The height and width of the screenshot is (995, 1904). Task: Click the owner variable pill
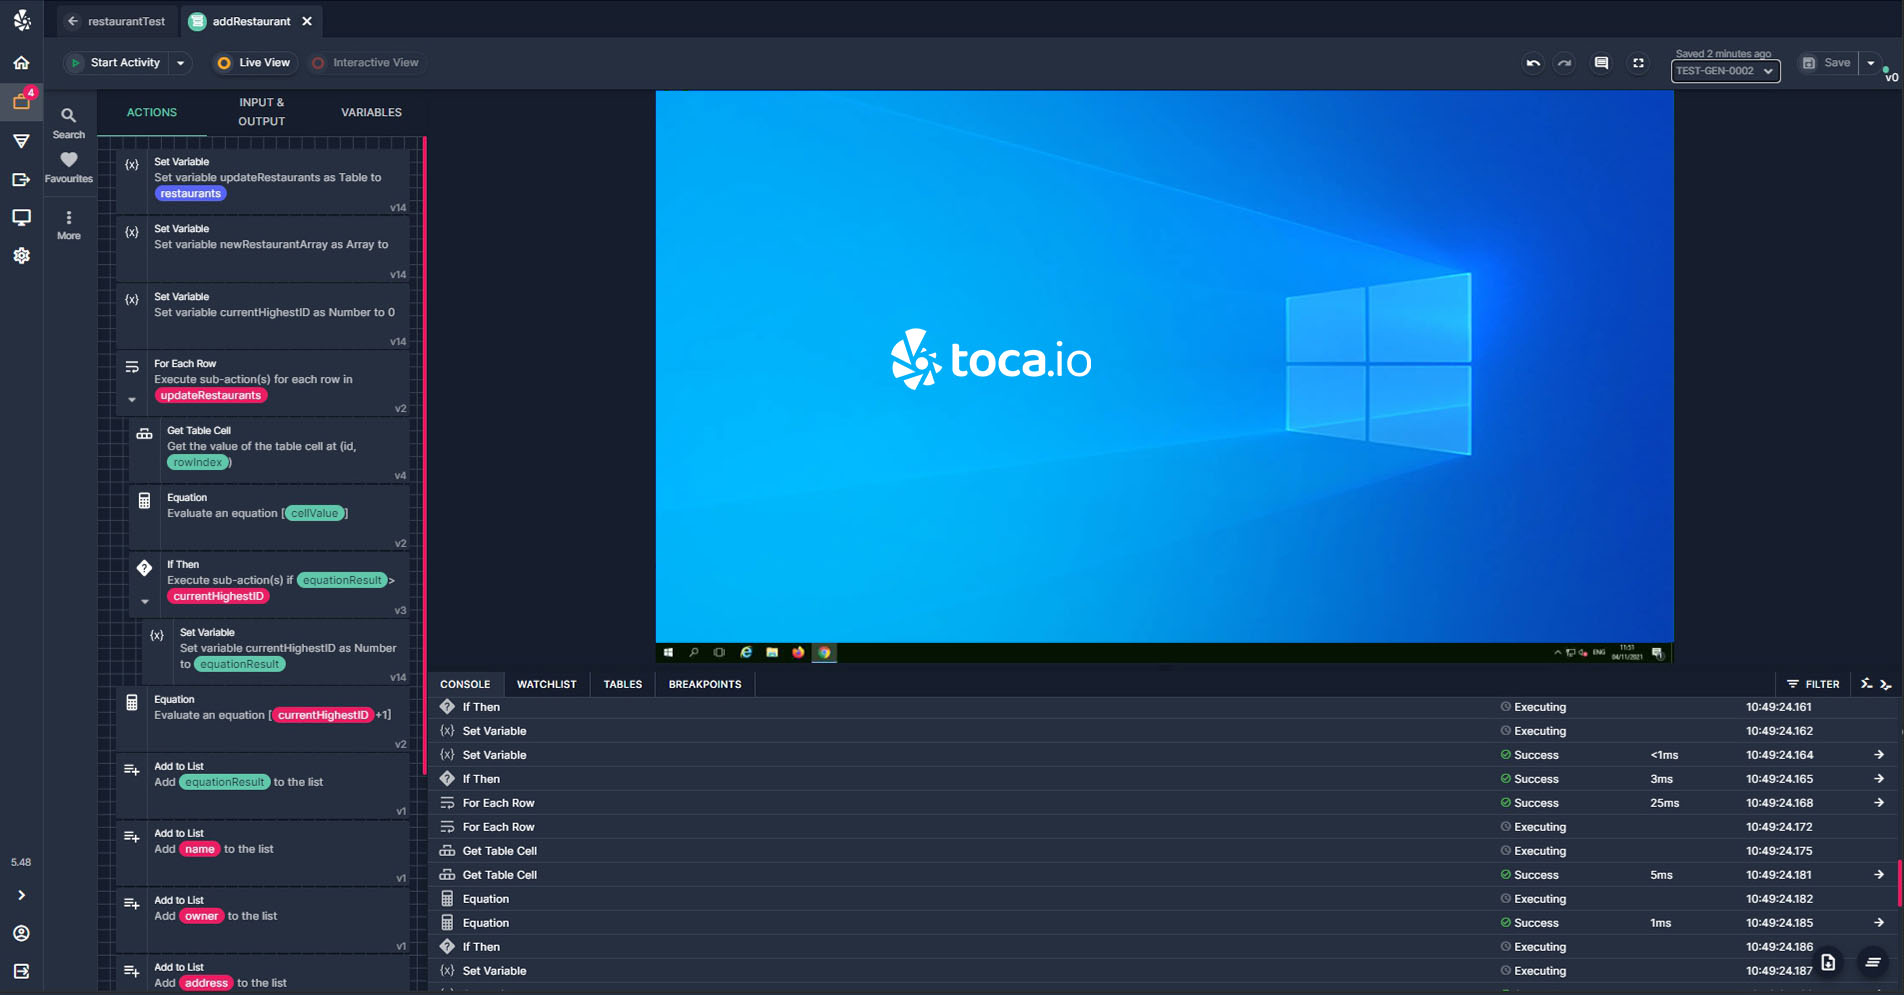pyautogui.click(x=201, y=917)
